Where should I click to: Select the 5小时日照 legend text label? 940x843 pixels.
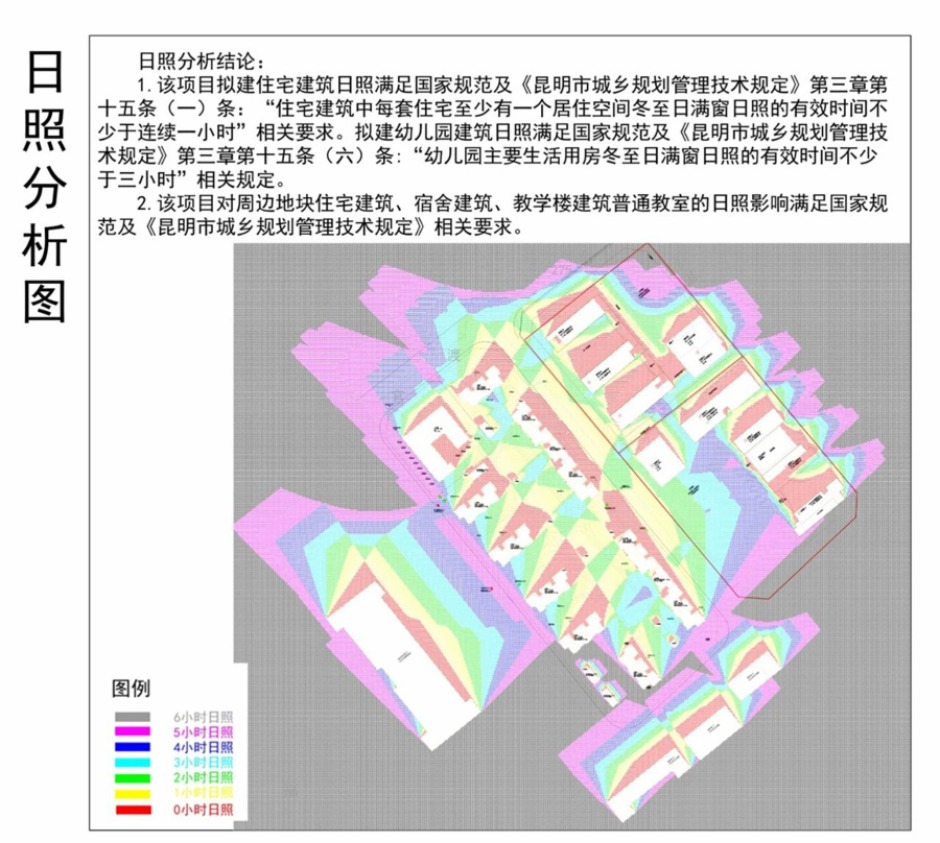(x=205, y=731)
